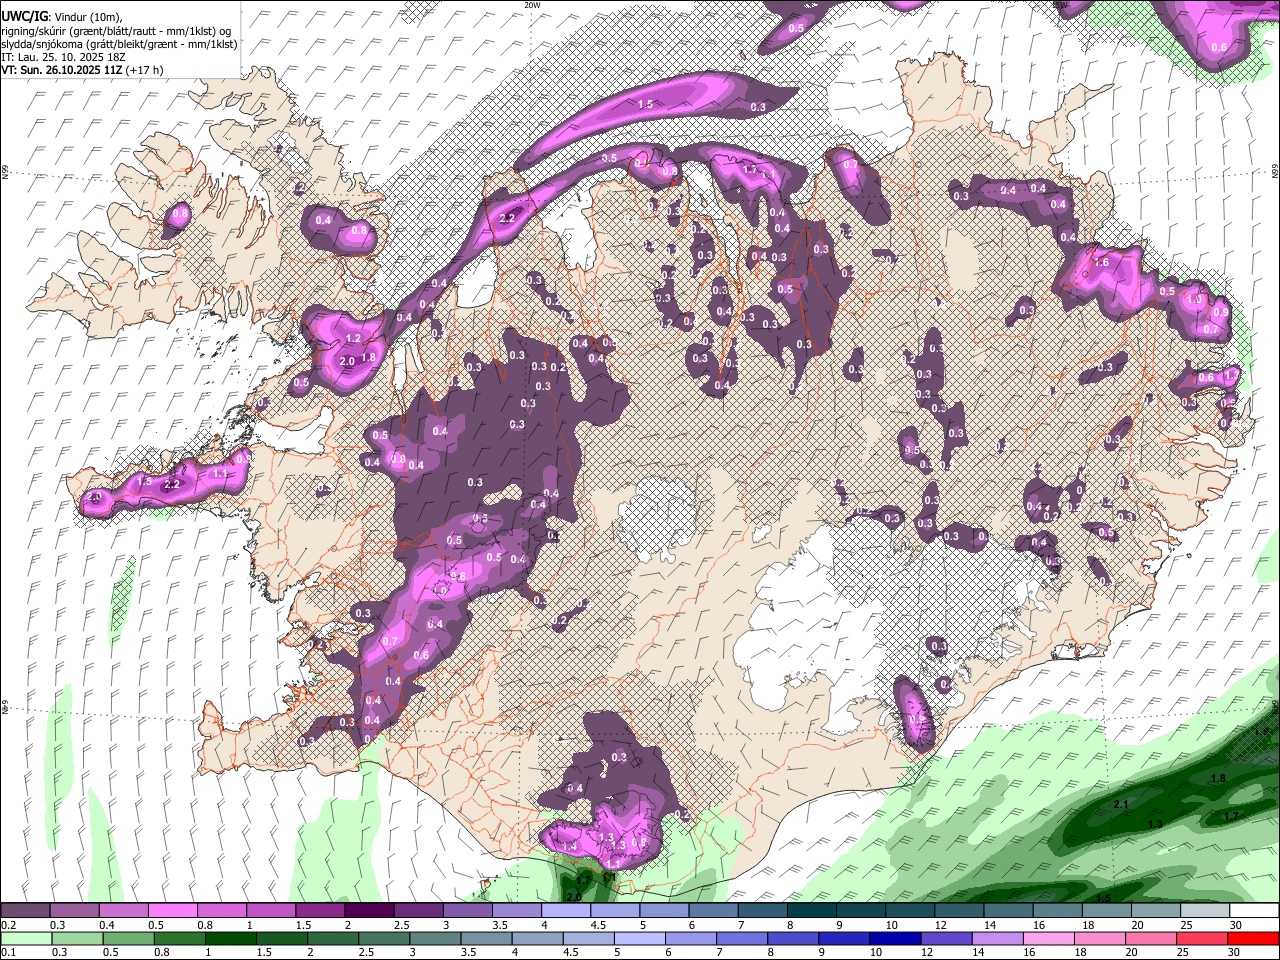Click the 'VT: Sun. 26.10.2025 11Z (+17 h)' line
Image resolution: width=1280 pixels, height=960 pixels.
click(82, 70)
